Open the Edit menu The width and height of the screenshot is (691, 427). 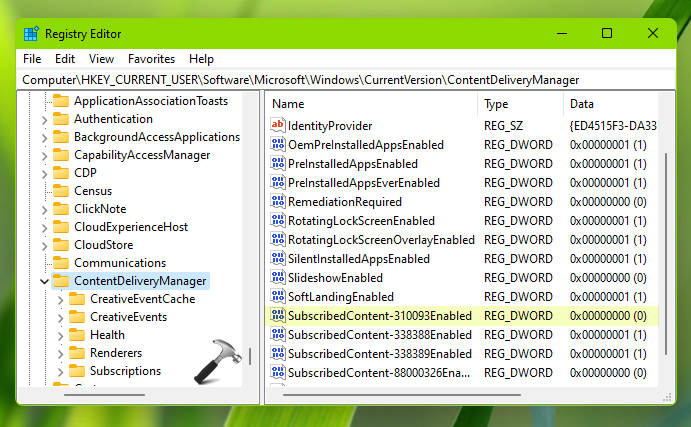pos(65,59)
